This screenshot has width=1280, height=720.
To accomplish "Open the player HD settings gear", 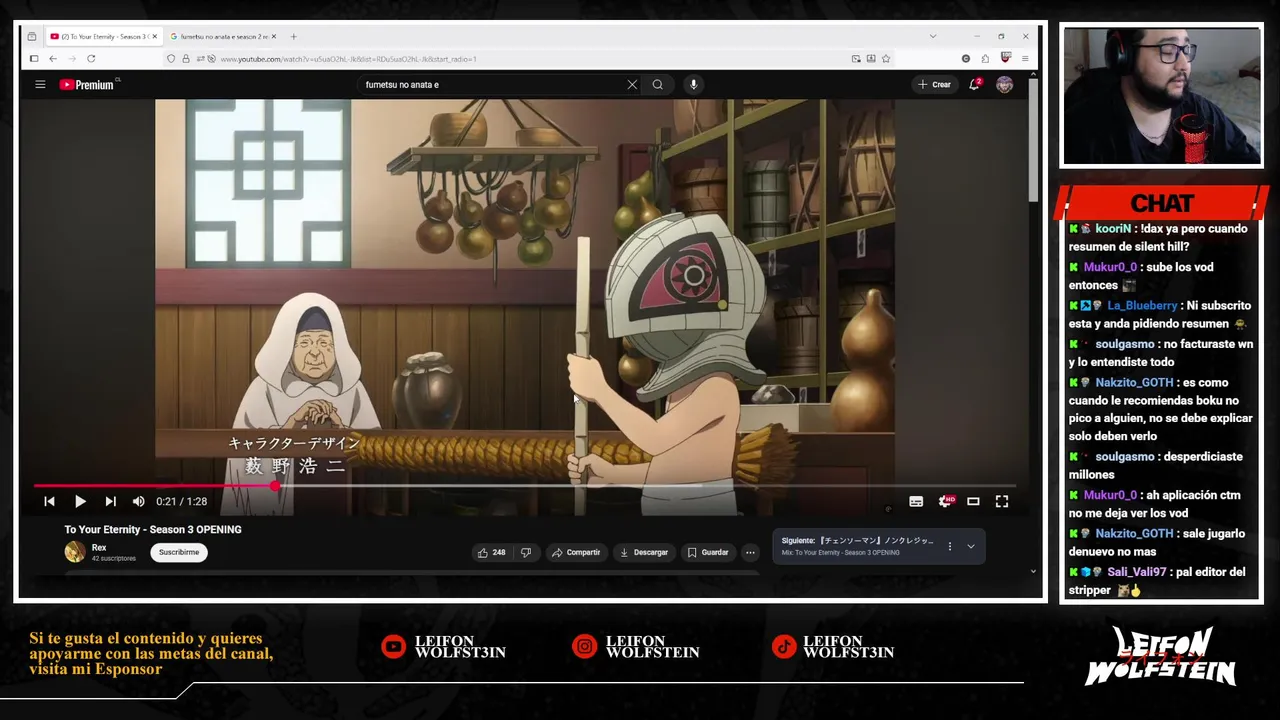I will click(x=945, y=501).
